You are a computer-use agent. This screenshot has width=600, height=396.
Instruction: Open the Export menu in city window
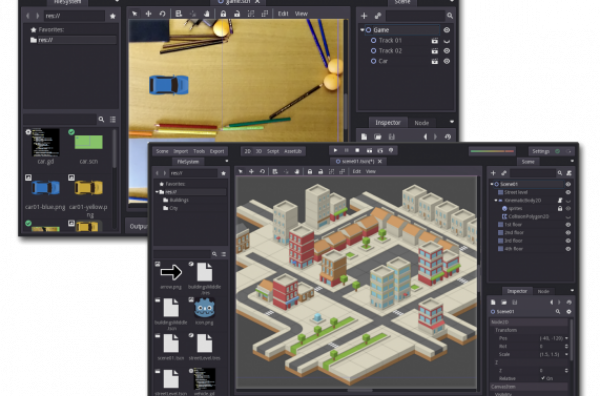point(217,151)
